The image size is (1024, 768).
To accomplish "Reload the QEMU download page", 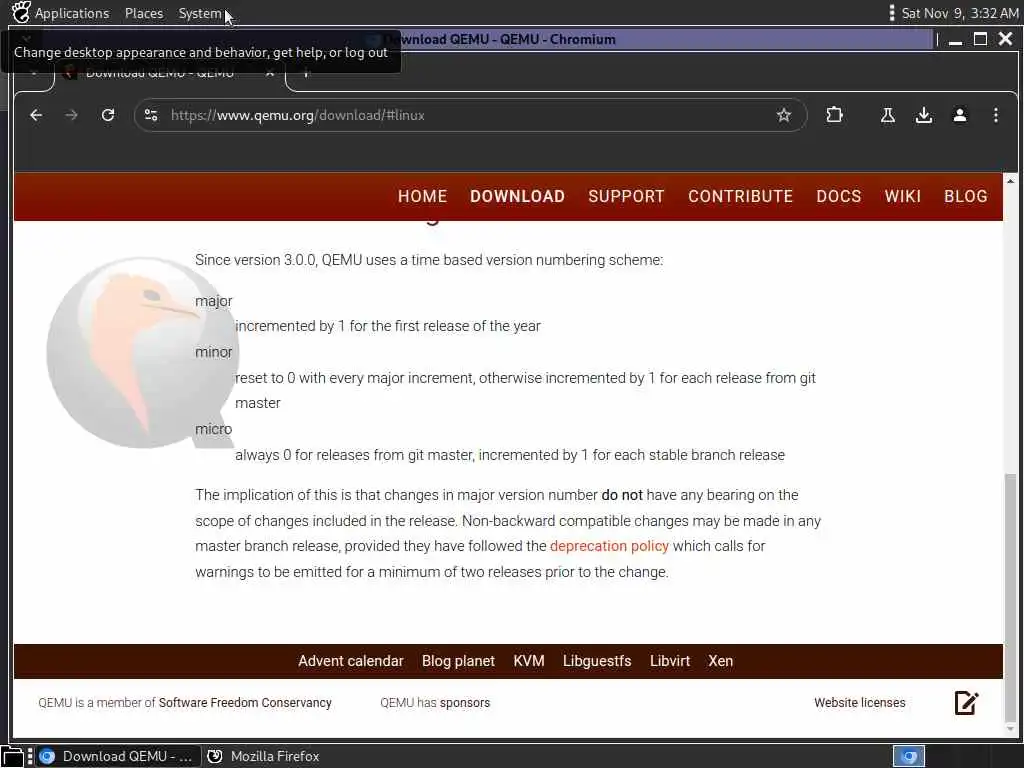I will pos(108,116).
